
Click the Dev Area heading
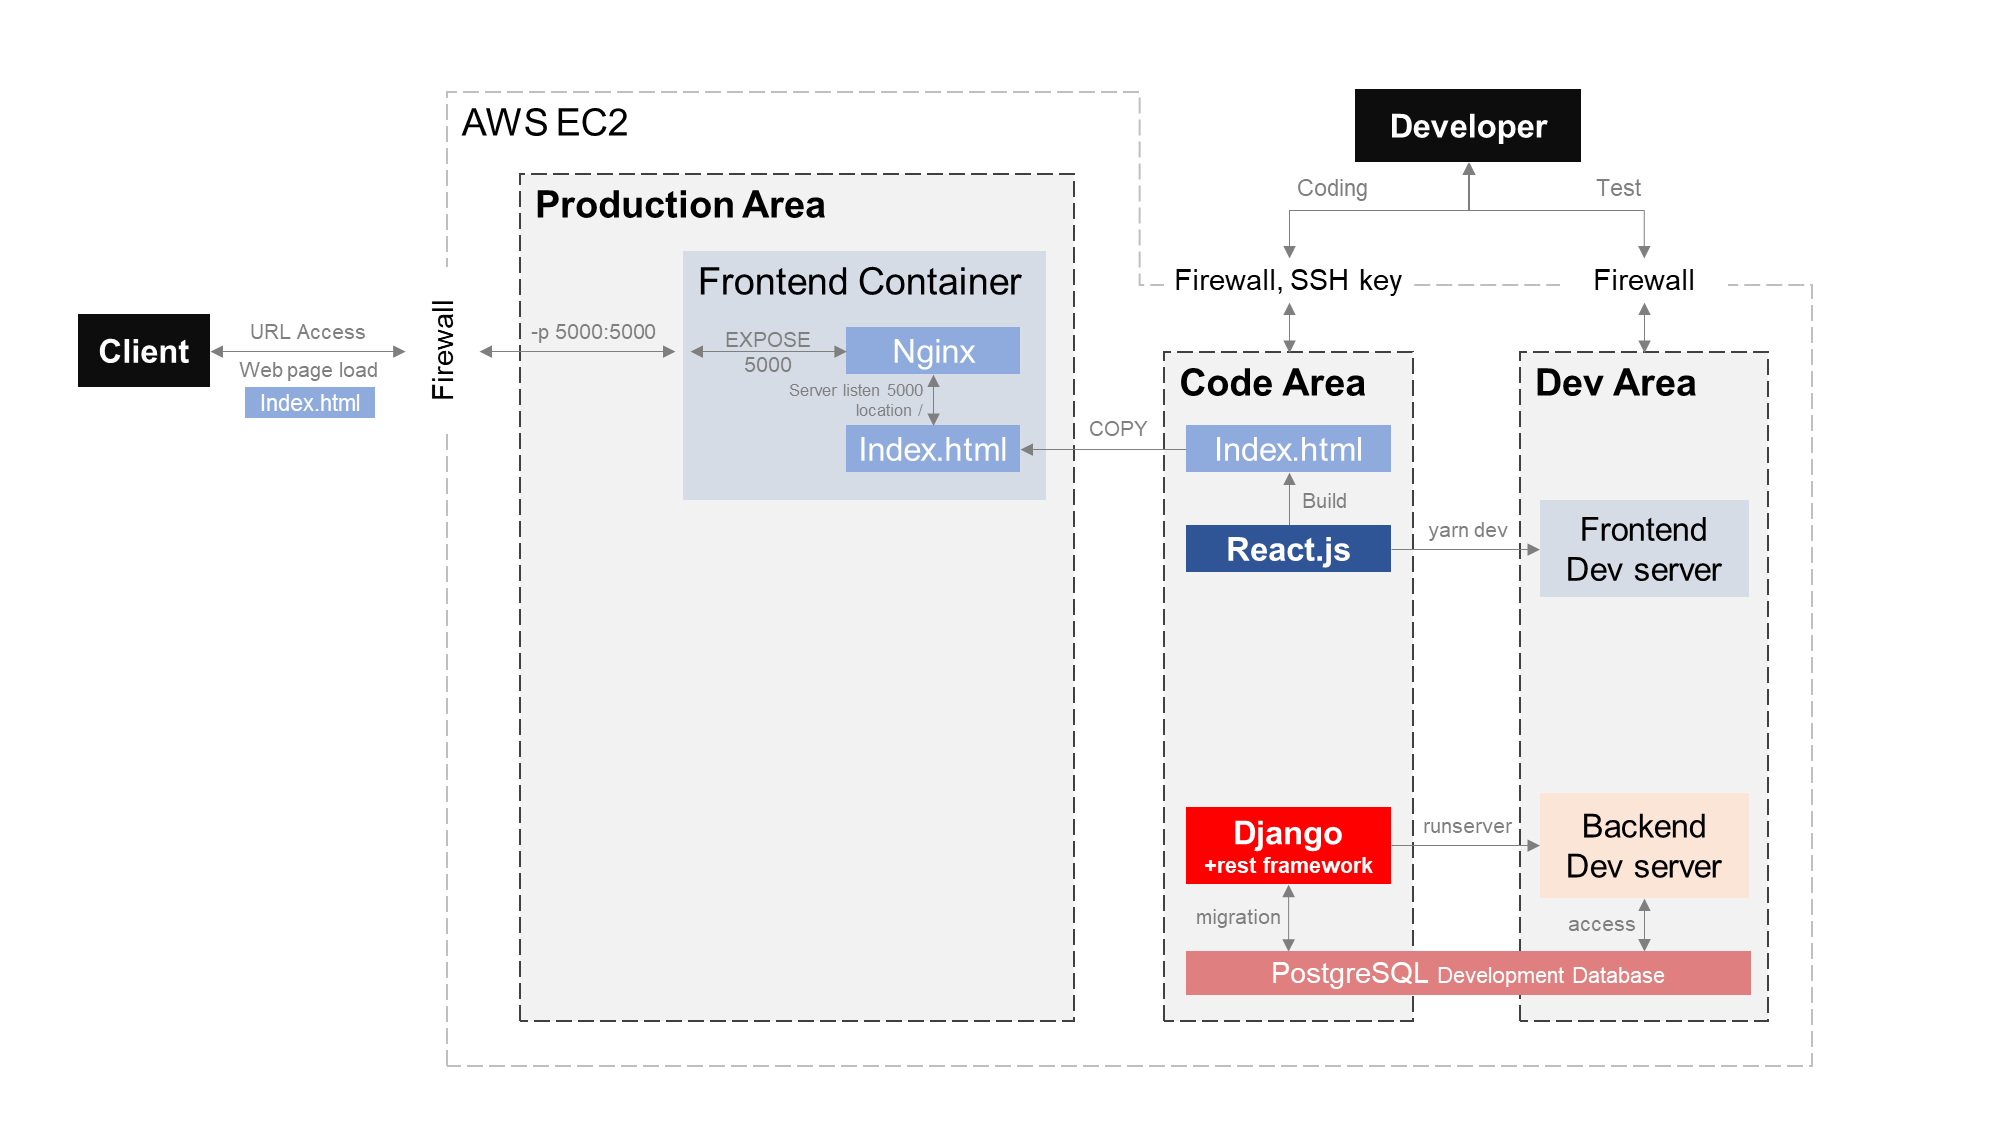(x=1615, y=383)
